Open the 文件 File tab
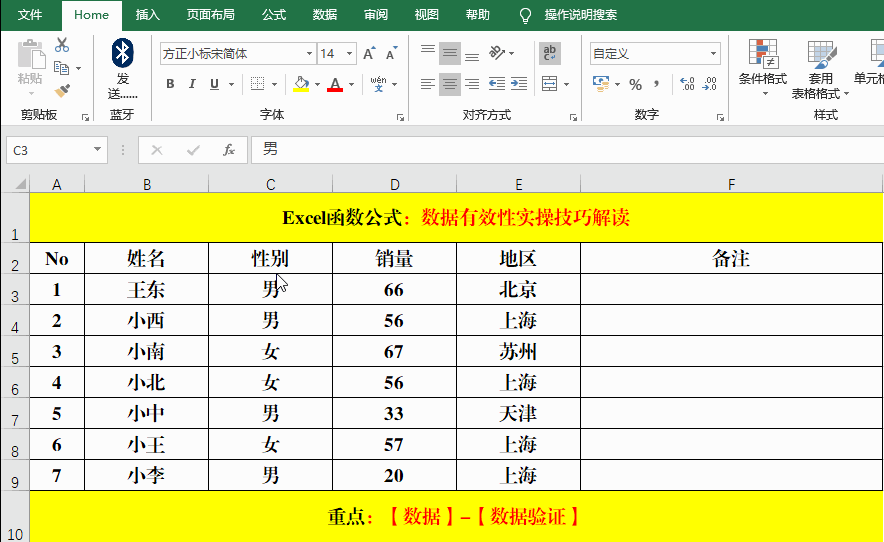This screenshot has height=542, width=884. pos(29,15)
